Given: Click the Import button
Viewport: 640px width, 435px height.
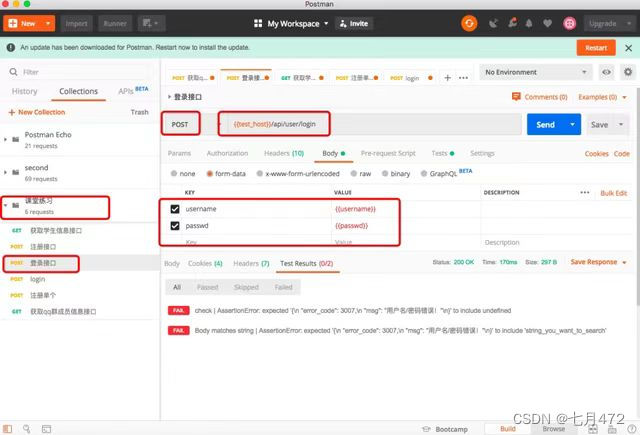Looking at the screenshot, I should click(76, 23).
